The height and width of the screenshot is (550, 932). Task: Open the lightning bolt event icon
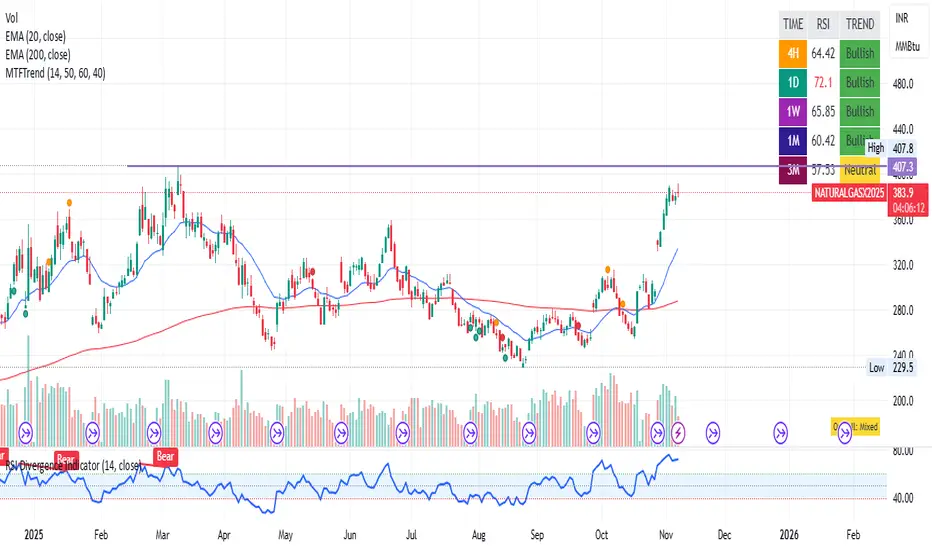(x=678, y=433)
